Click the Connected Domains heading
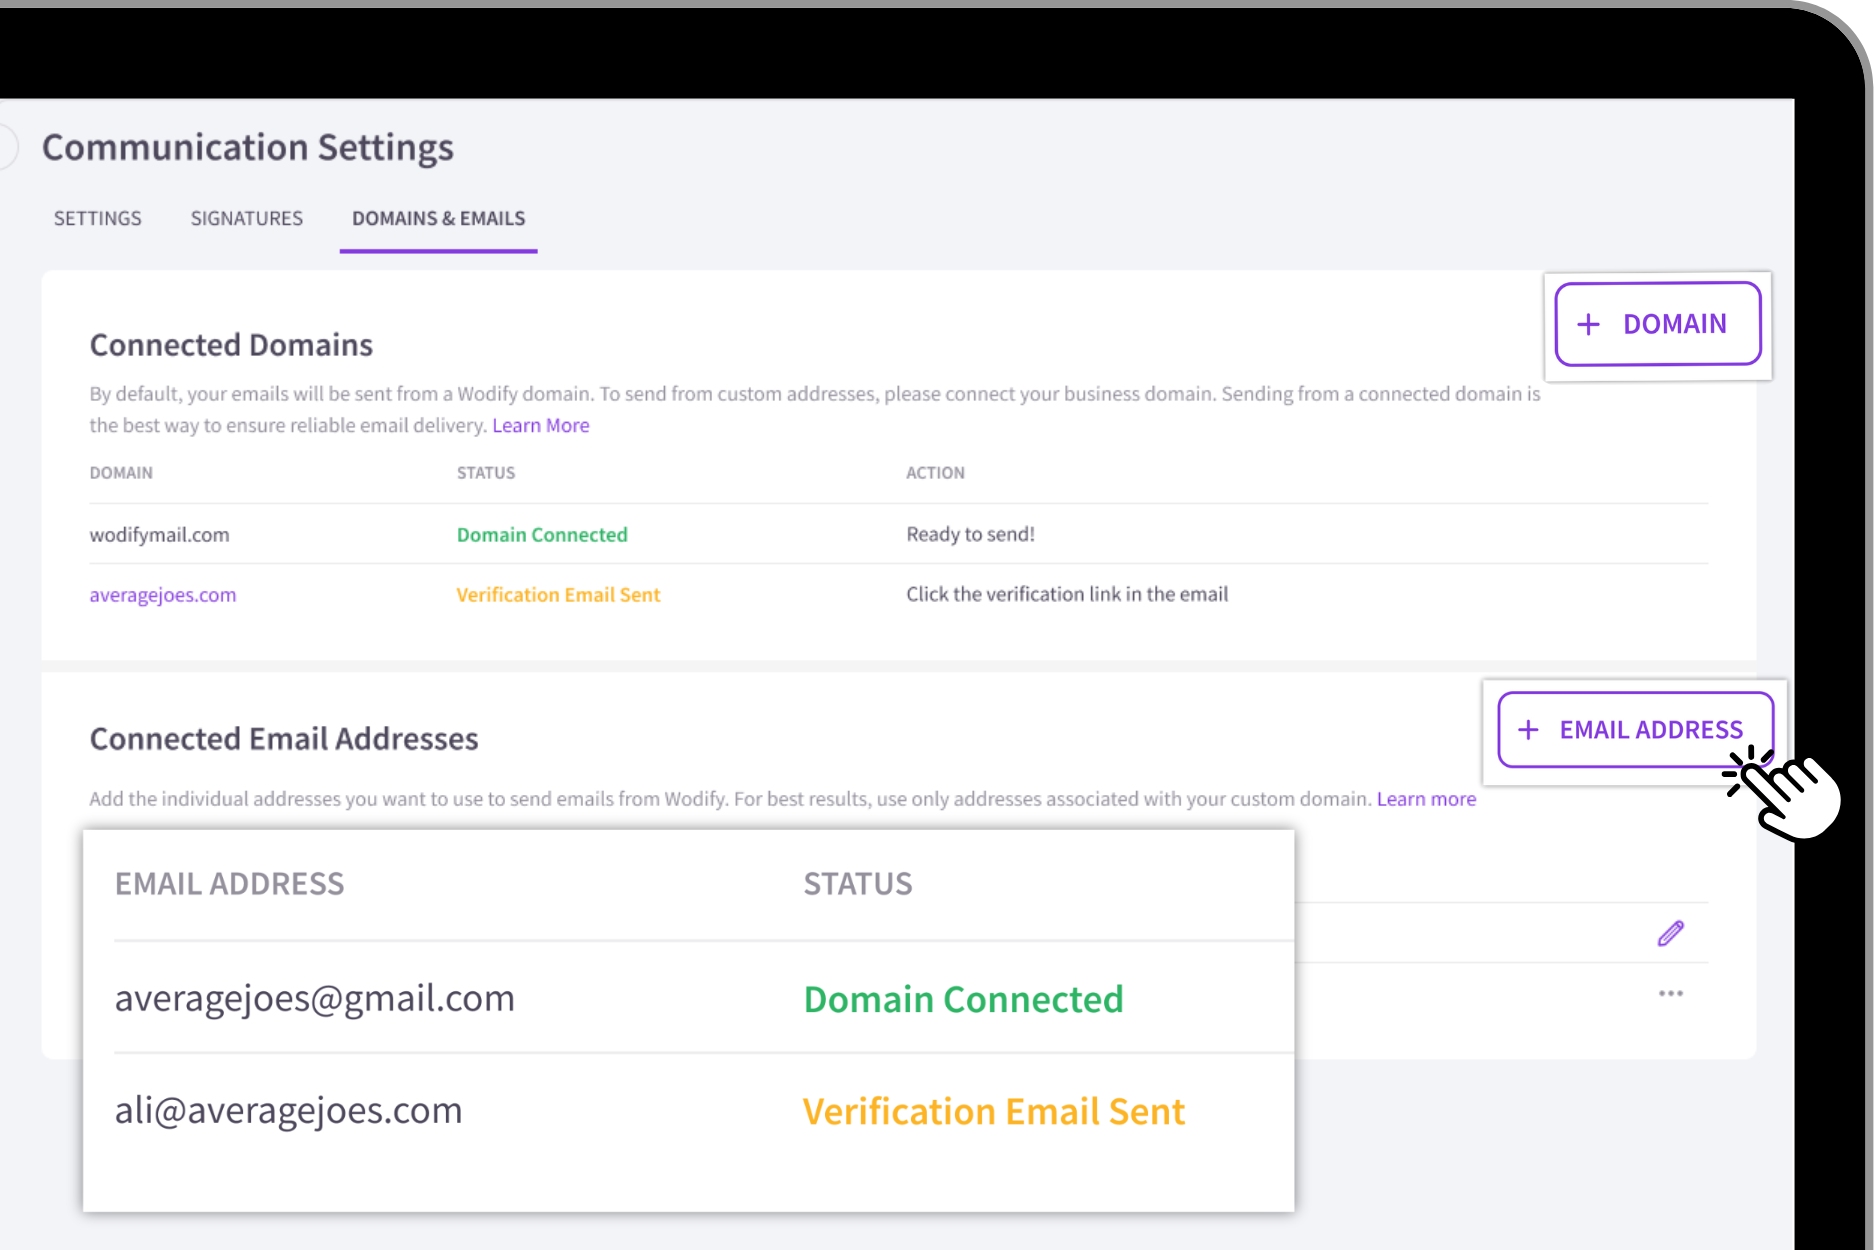This screenshot has width=1875, height=1250. pos(231,344)
